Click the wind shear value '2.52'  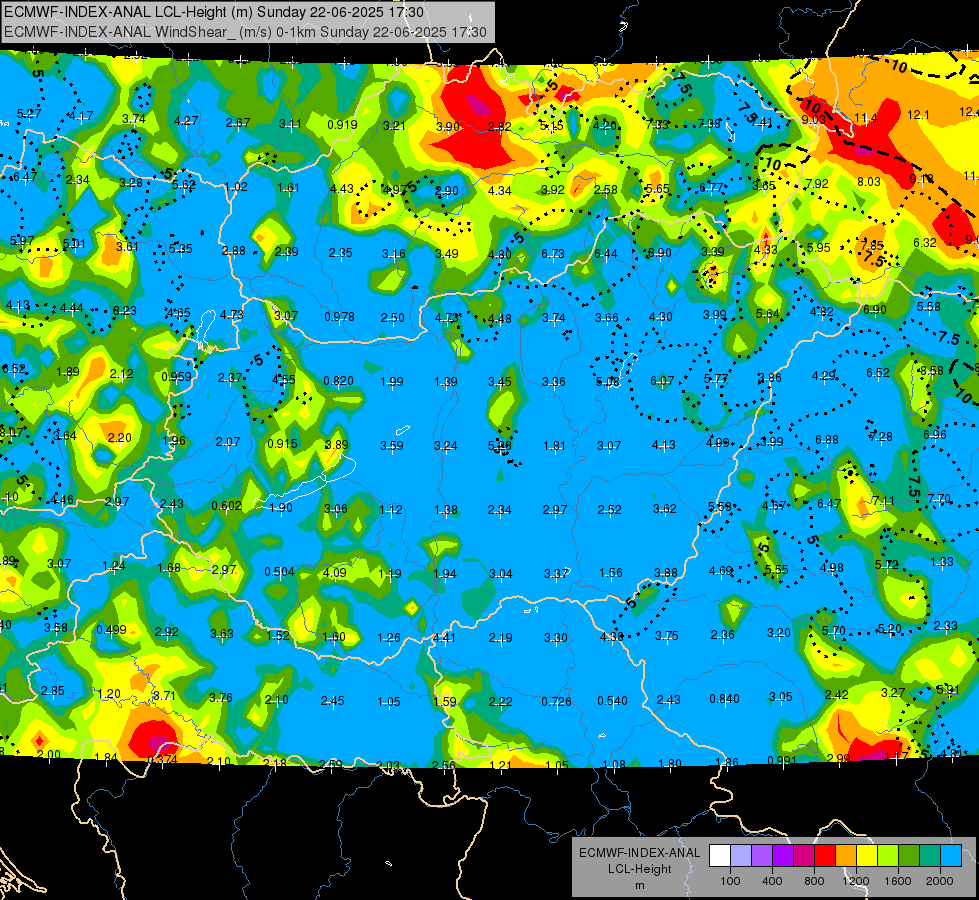pos(609,509)
